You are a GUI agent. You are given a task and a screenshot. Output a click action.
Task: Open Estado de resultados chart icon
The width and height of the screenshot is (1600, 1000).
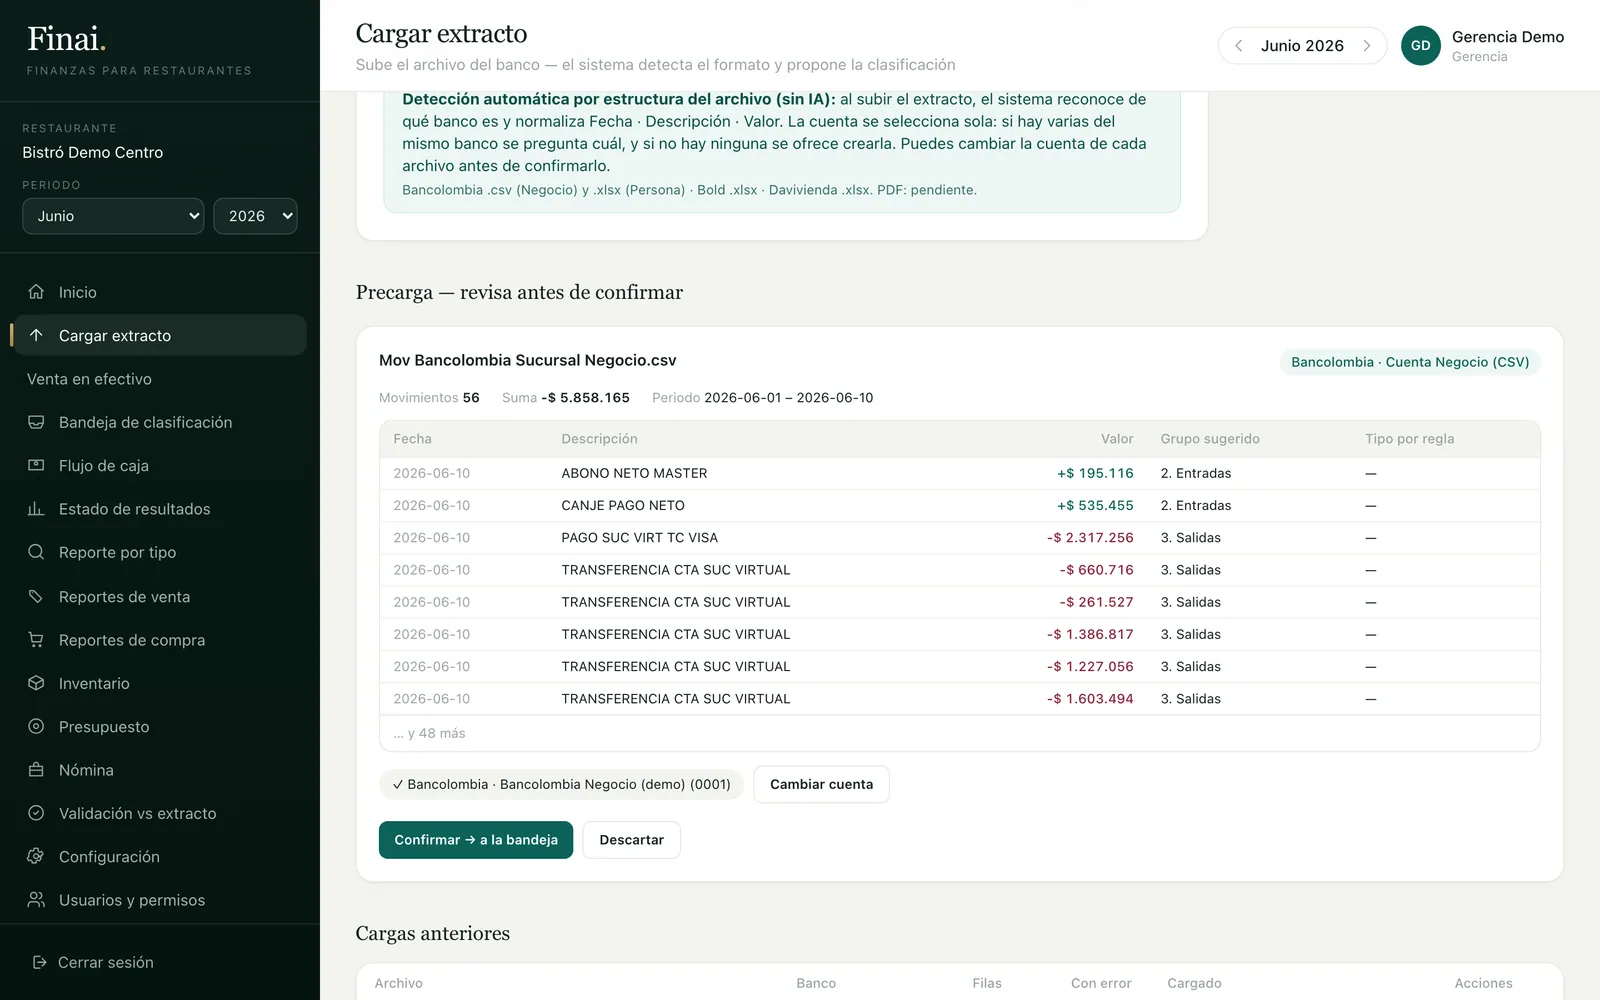[36, 509]
